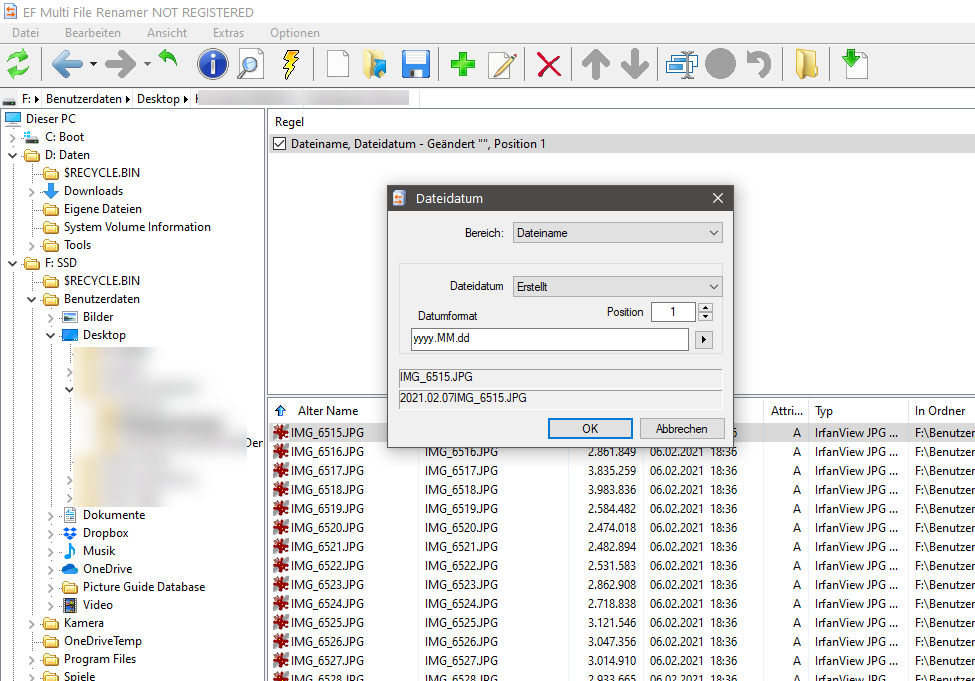Open the Optionen menu
The width and height of the screenshot is (975, 681).
coord(295,33)
